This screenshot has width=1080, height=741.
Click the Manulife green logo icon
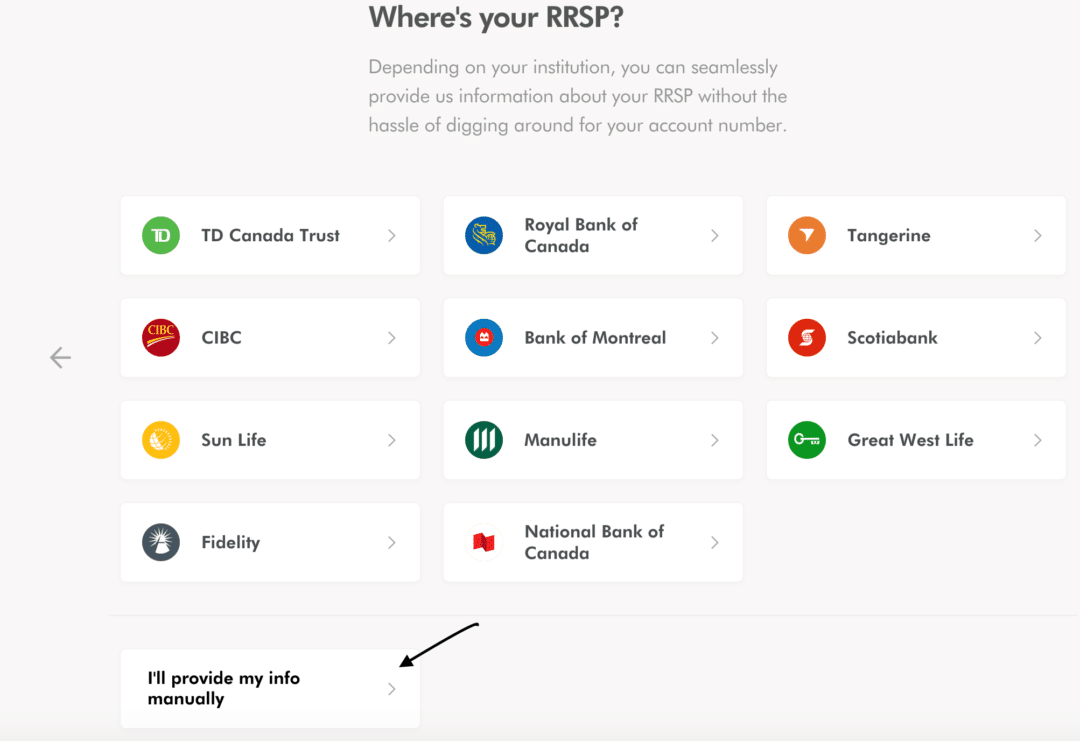pyautogui.click(x=484, y=440)
